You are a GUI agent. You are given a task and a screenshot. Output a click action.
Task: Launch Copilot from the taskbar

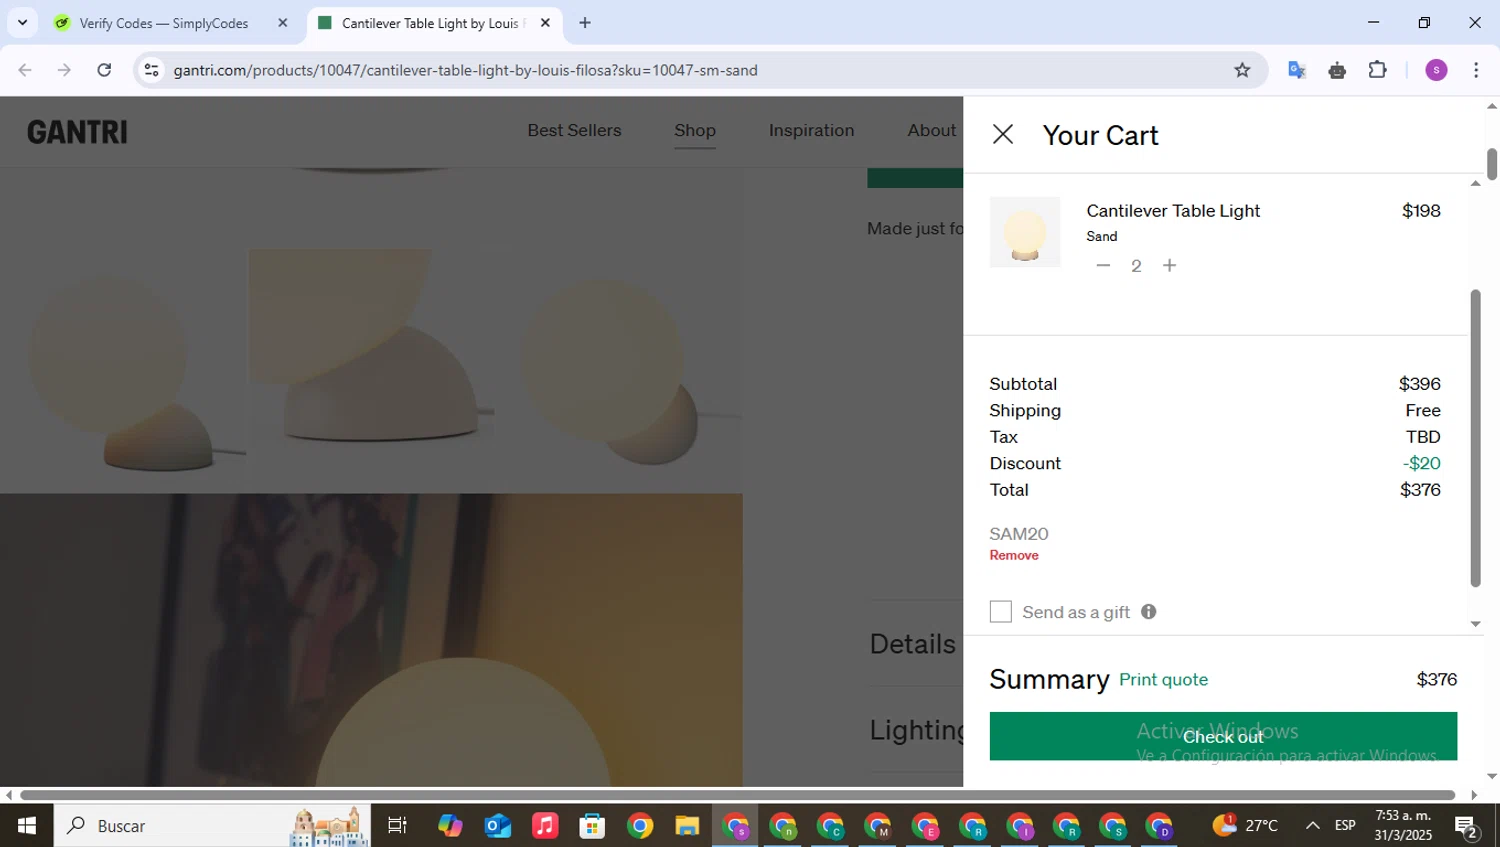pyautogui.click(x=450, y=825)
